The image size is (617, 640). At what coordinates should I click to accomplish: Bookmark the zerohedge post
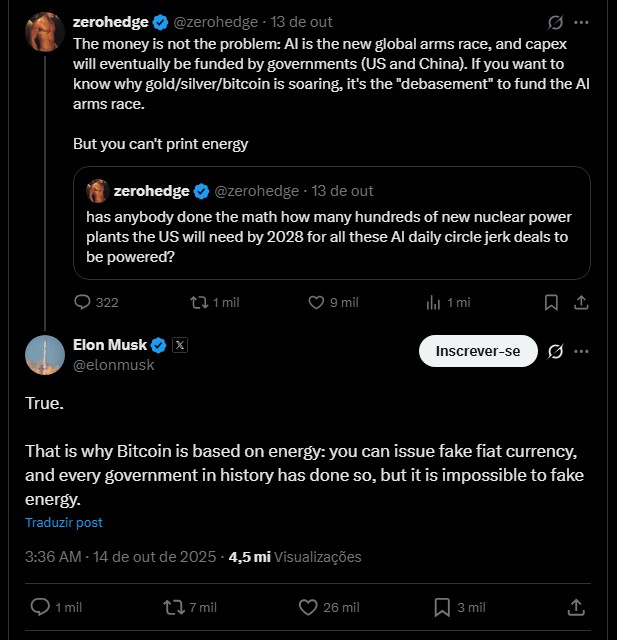tap(550, 302)
